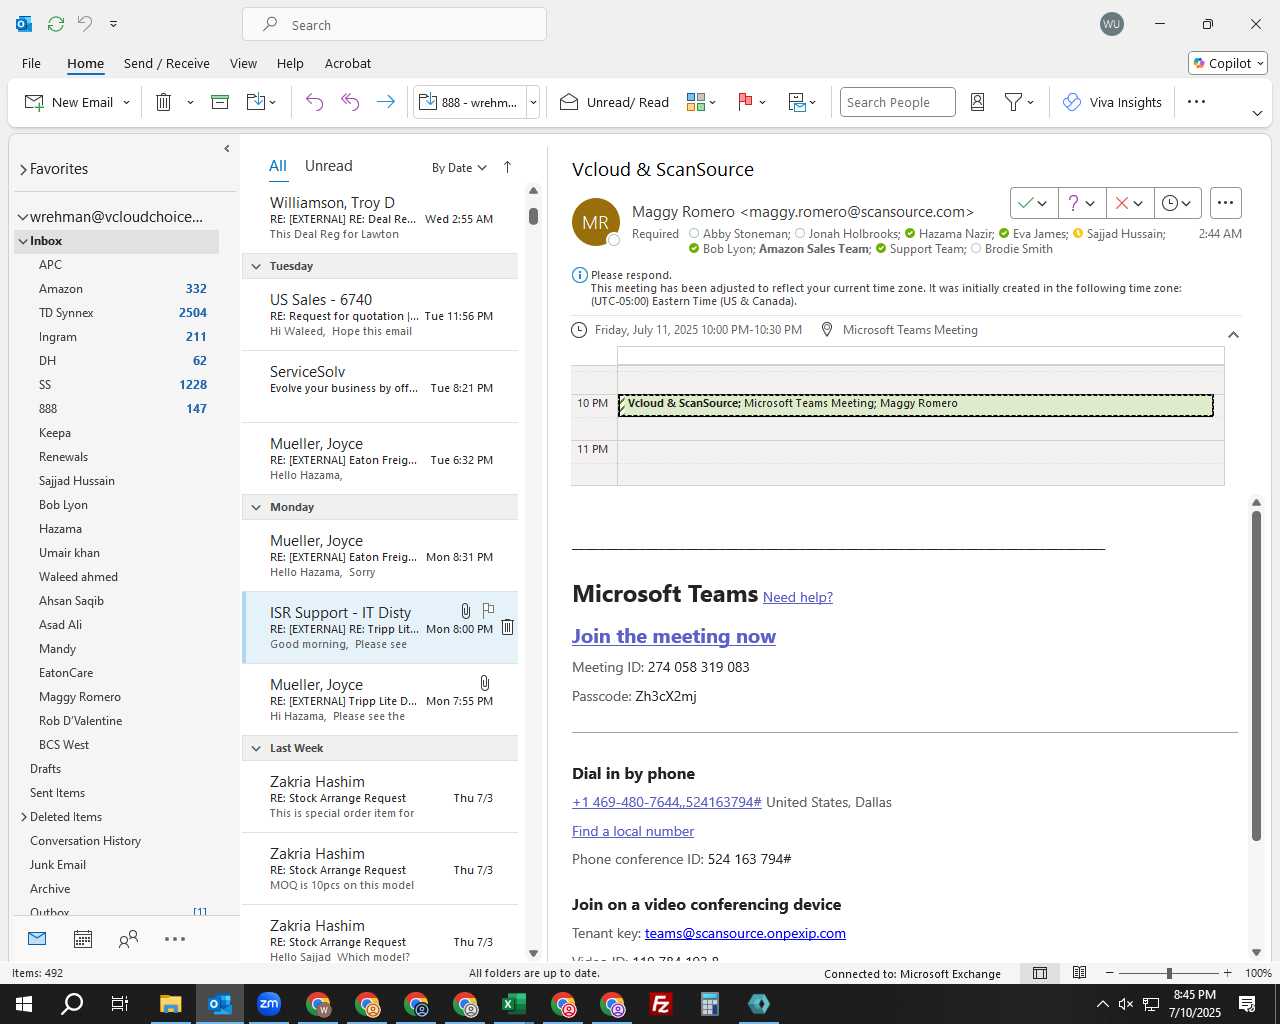Open File Explorer from the taskbar
Viewport: 1280px width, 1024px height.
tap(170, 1004)
